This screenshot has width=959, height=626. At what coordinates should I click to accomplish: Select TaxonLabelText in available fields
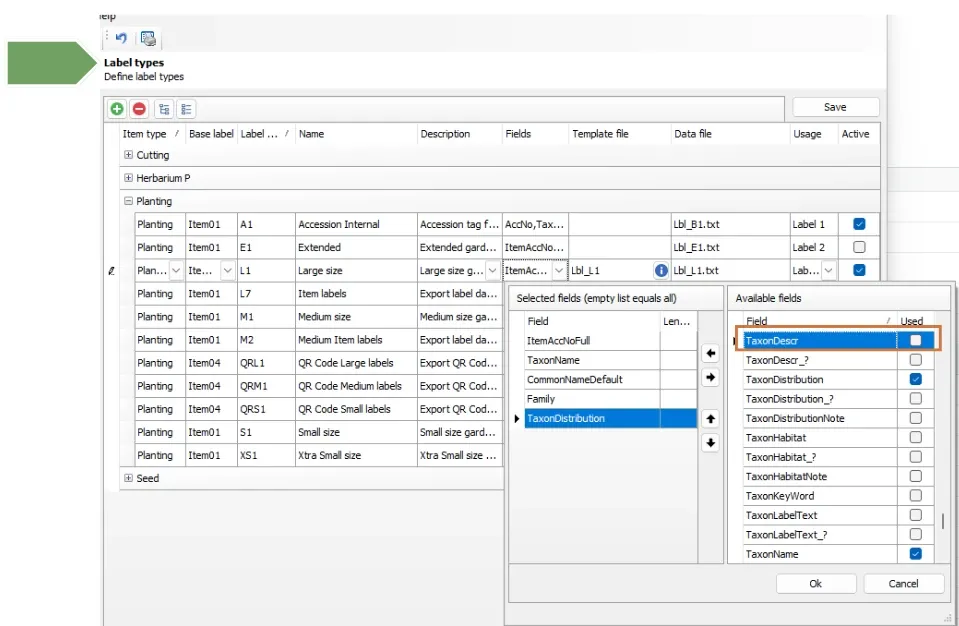820,515
